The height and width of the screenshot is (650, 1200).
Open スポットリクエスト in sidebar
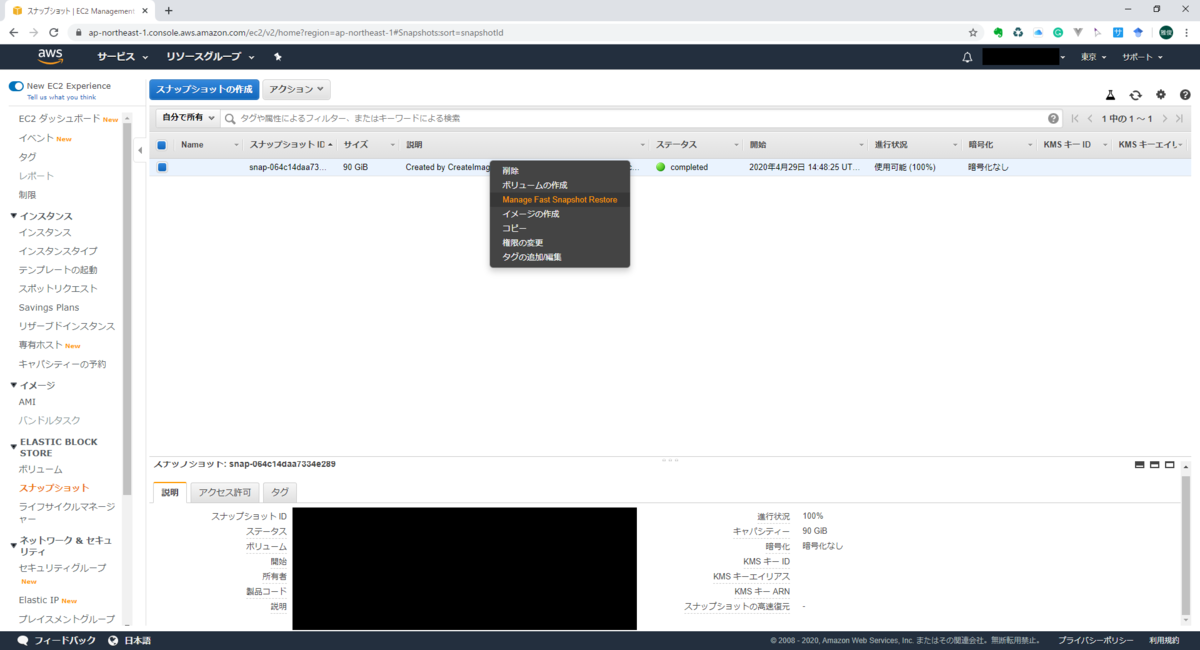56,288
